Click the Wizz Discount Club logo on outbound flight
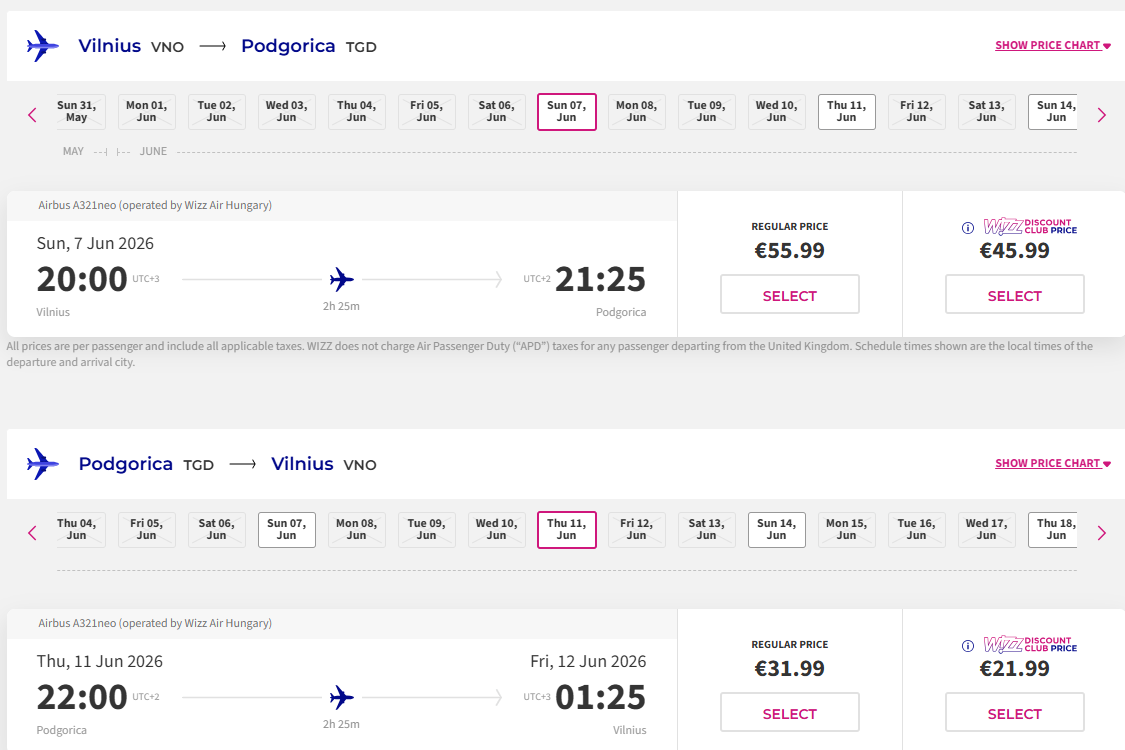 (x=1029, y=227)
